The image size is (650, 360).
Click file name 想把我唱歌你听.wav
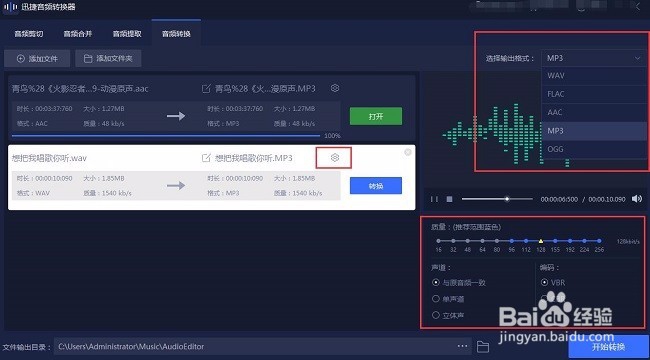tap(49, 158)
